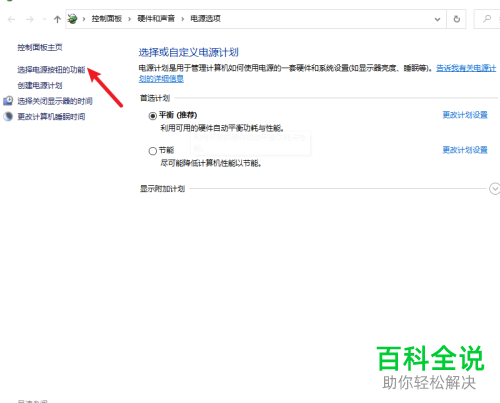Click the Control Panel icon in address bar

tap(72, 19)
